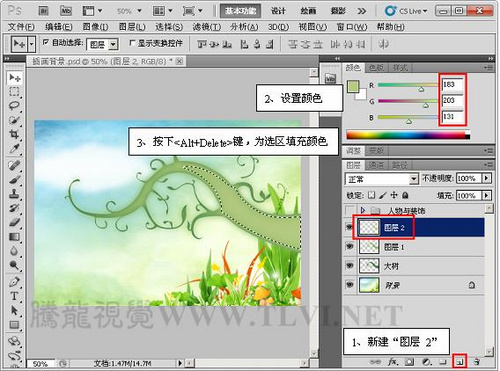Select the Gradient tool
Viewport: 500px width, 371px height.
coord(15,237)
